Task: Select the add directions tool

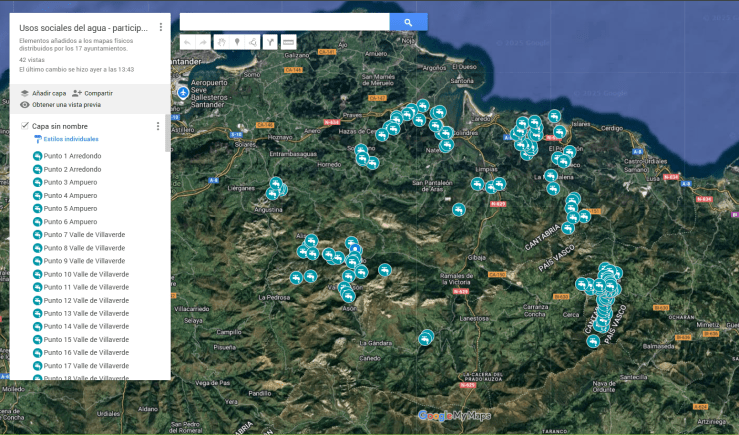Action: [x=270, y=42]
